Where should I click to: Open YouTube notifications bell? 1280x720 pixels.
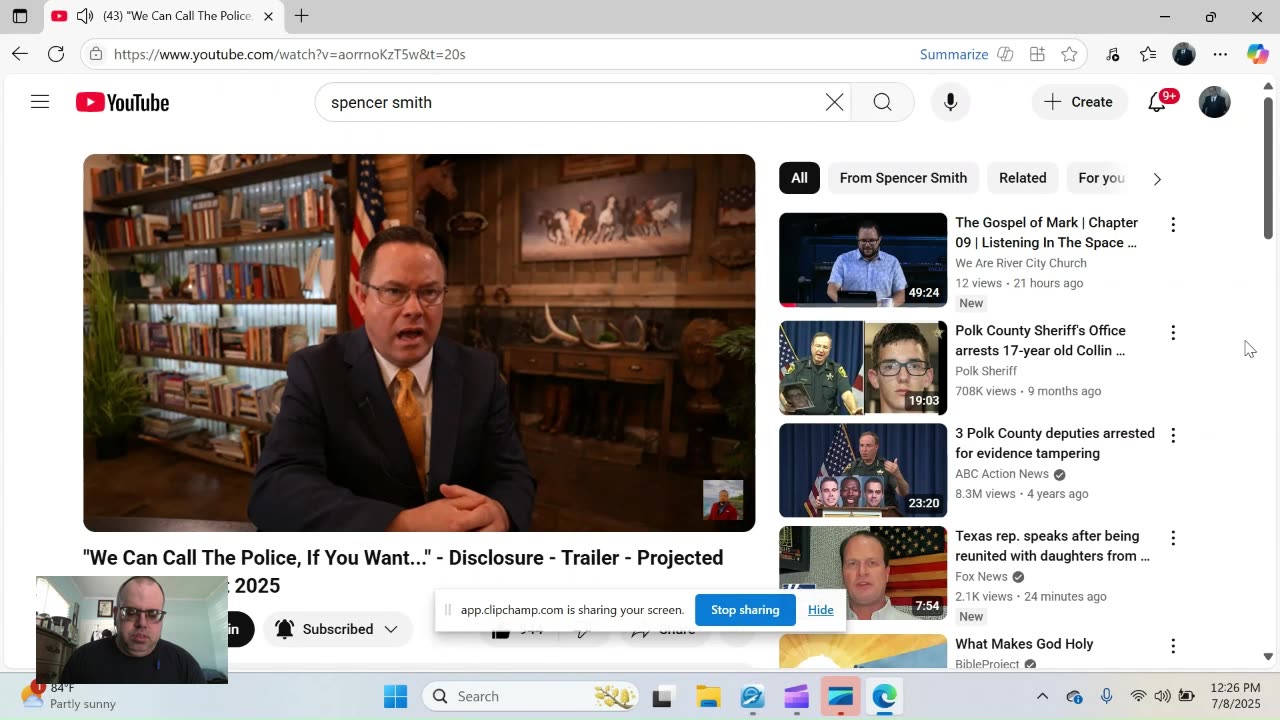coord(1157,102)
